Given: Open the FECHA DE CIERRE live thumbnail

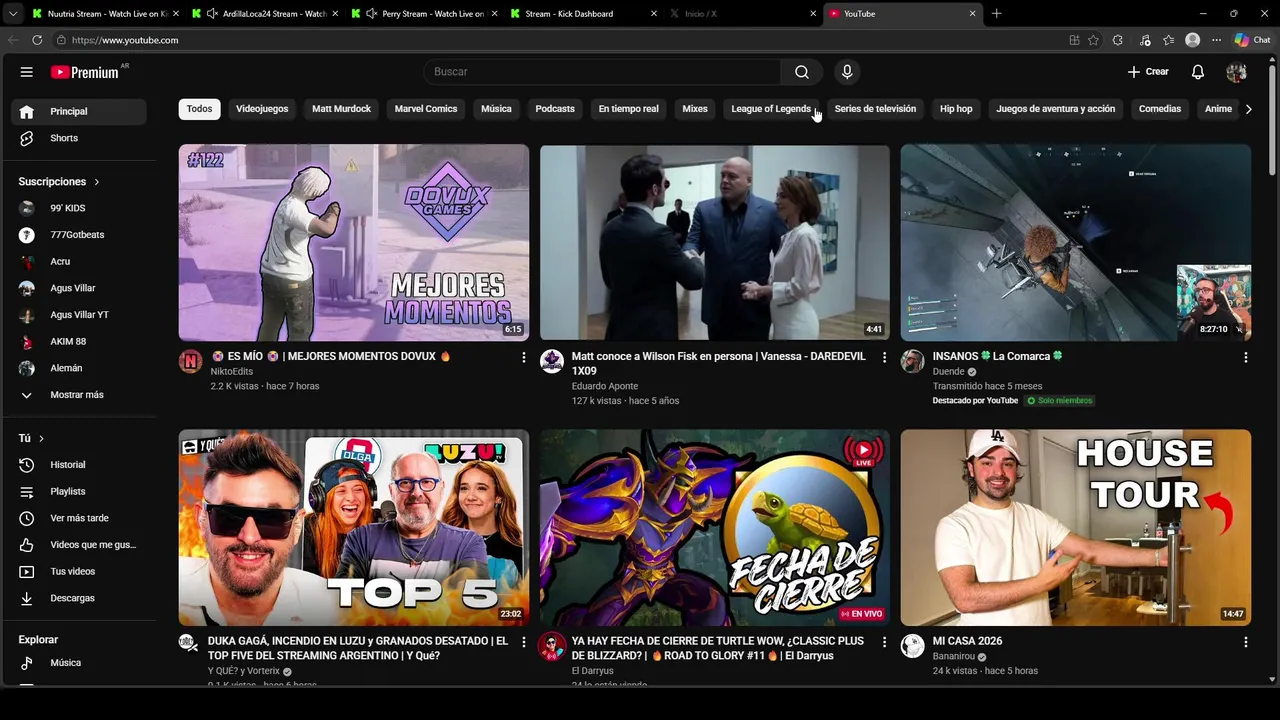Looking at the screenshot, I should click(x=715, y=528).
